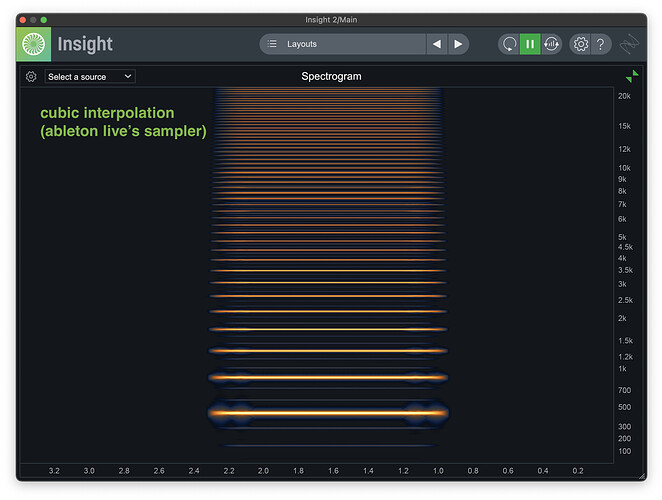
Task: Open Spectrogram settings gear icon
Action: pos(31,77)
